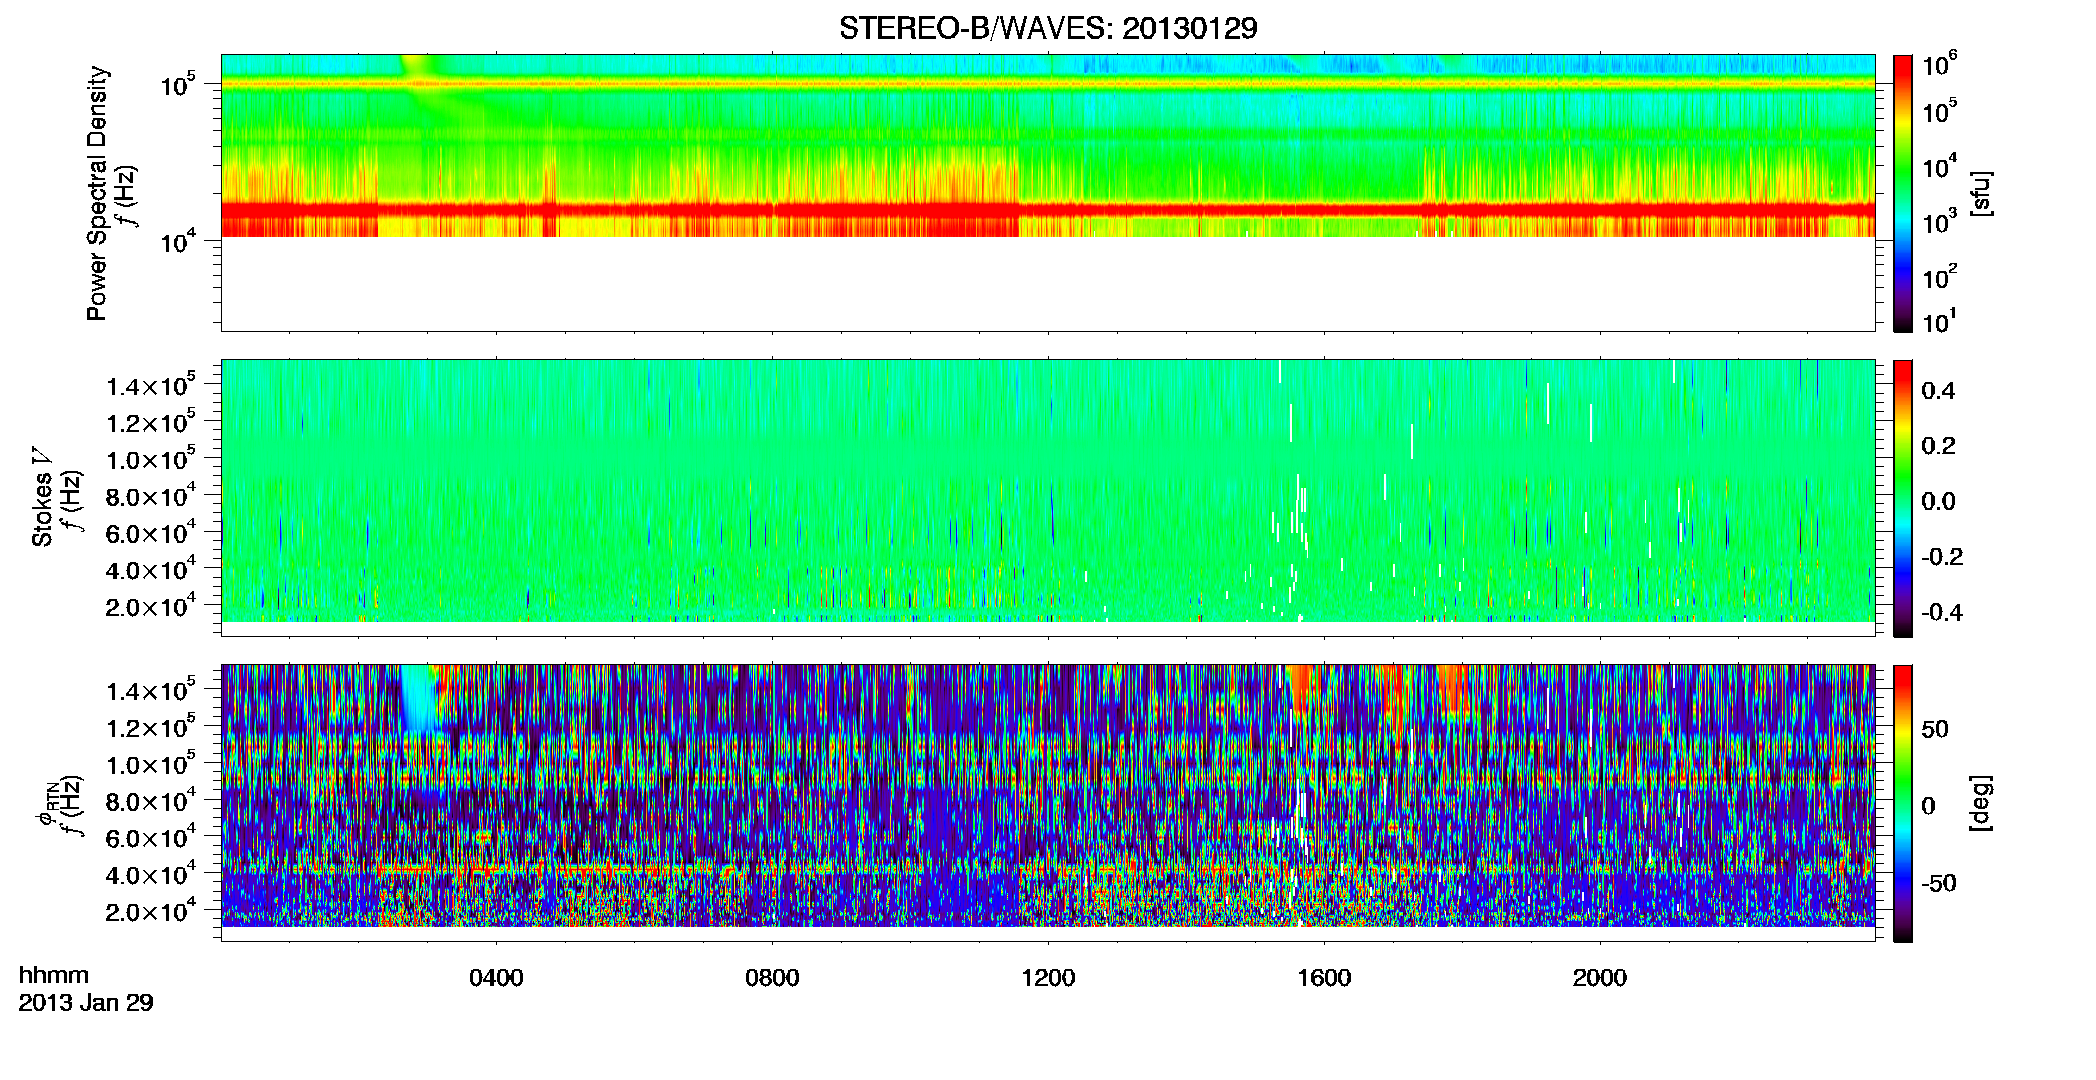Click the 0.0 label on Stokes colorbar
This screenshot has height=1080, width=2096.
click(x=1938, y=501)
